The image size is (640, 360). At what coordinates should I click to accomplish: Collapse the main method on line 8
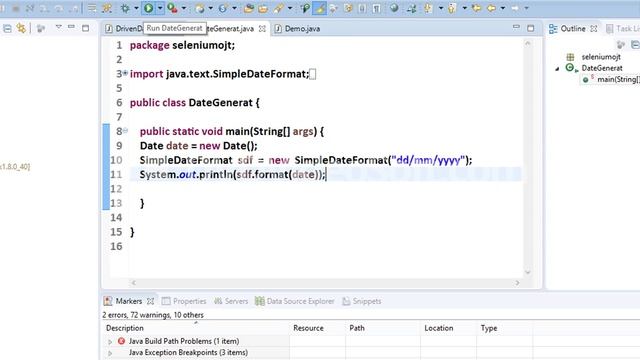coord(125,131)
